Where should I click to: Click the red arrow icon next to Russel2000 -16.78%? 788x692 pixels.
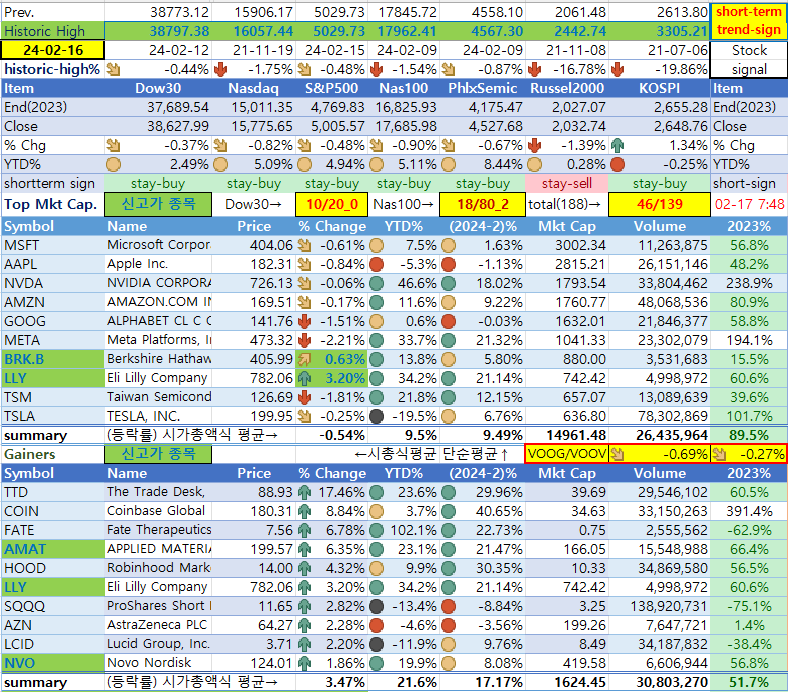pos(534,69)
